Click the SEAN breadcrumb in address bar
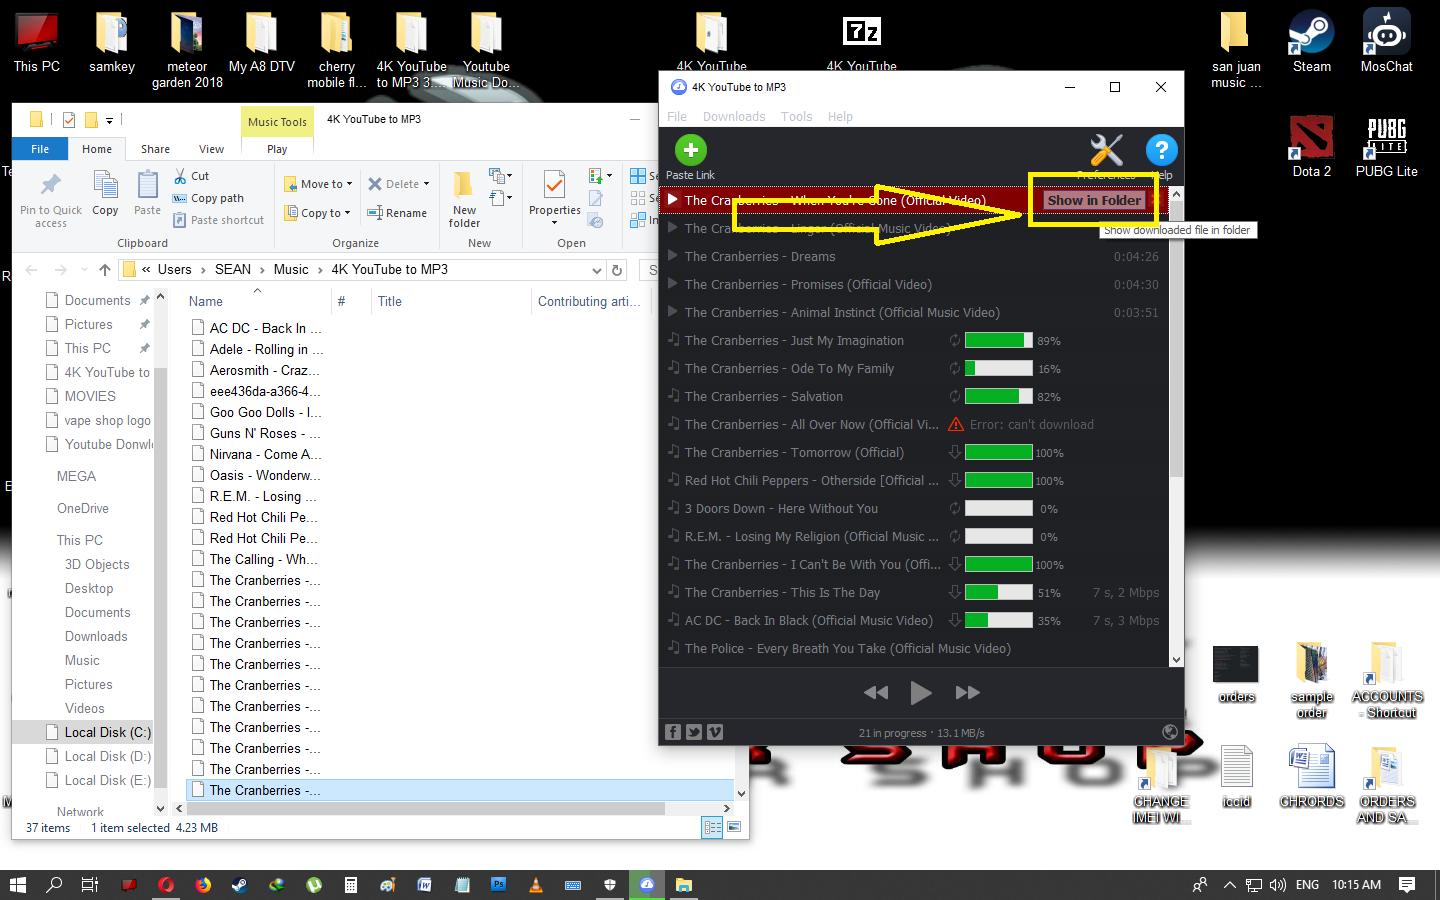 pyautogui.click(x=233, y=270)
